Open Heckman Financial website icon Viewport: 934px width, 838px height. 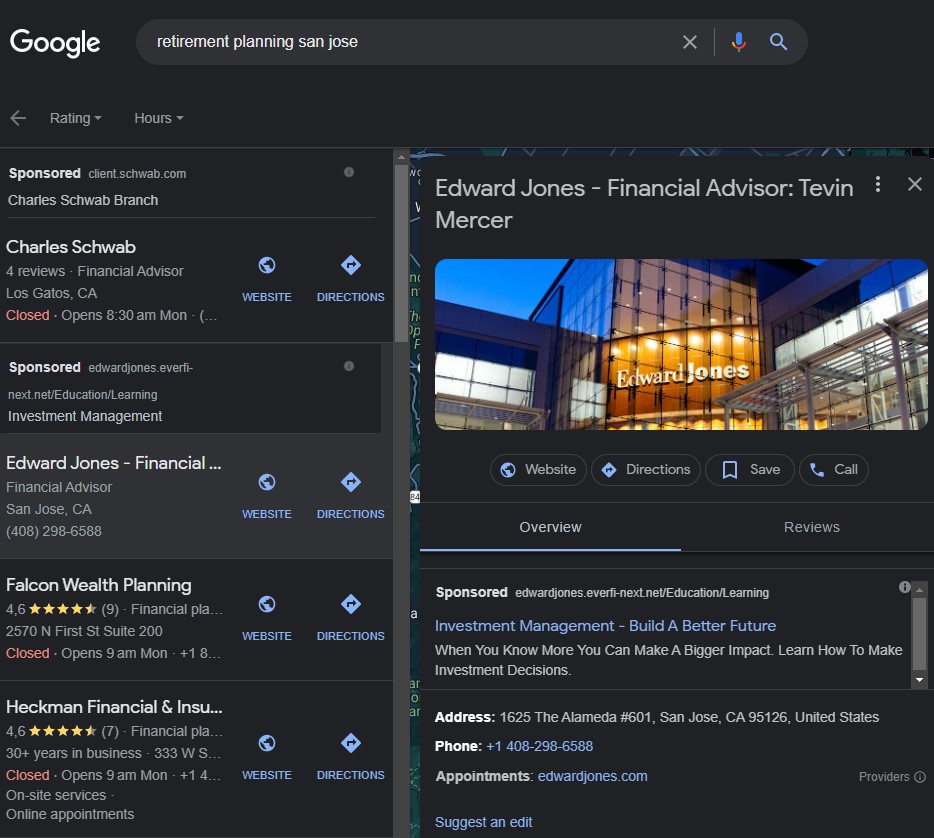[267, 744]
